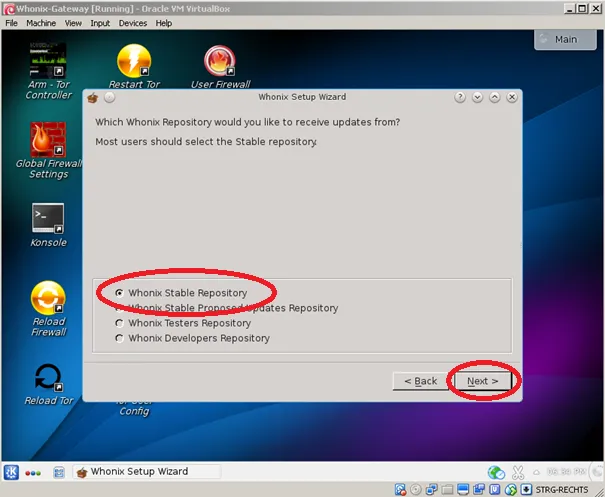Open the Devices menu
Viewport: 605px width, 497px height.
(133, 23)
